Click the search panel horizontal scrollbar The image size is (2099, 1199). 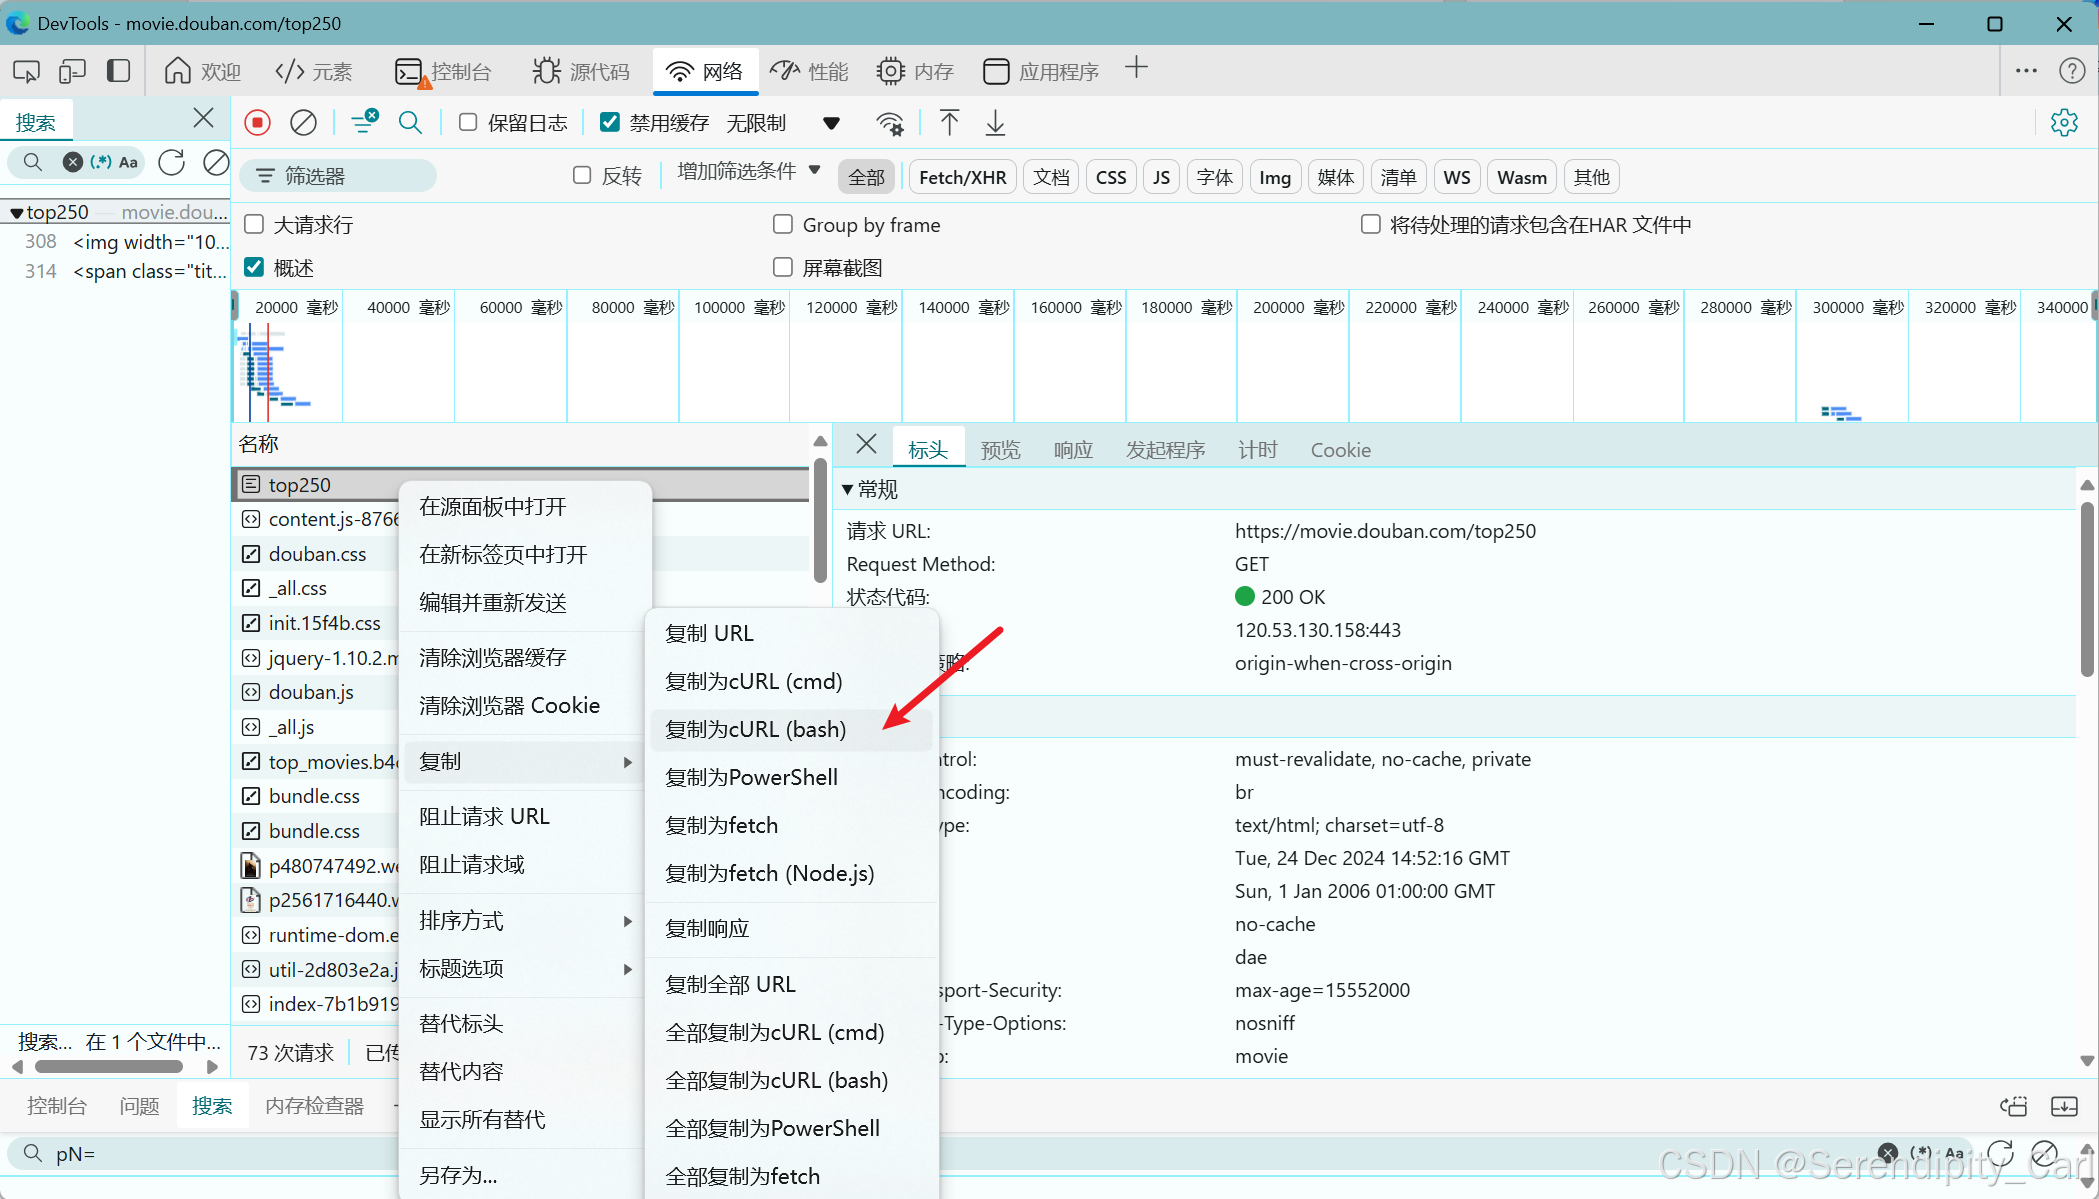pyautogui.click(x=108, y=1067)
